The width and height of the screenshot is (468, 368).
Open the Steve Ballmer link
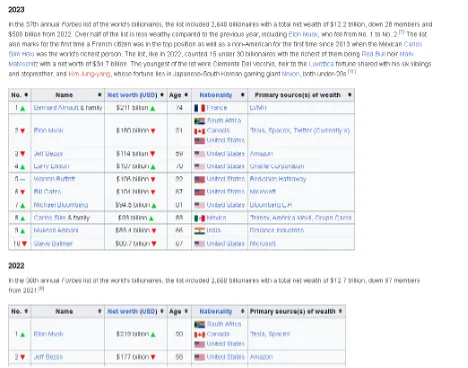click(x=53, y=244)
